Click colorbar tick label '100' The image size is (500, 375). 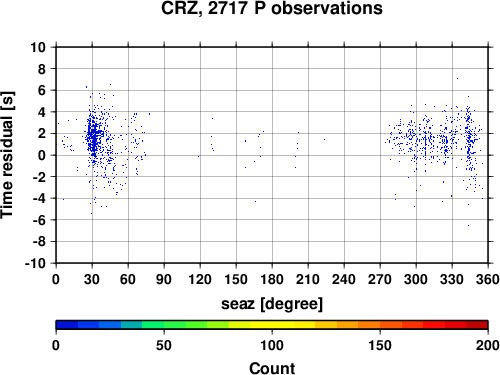point(272,345)
